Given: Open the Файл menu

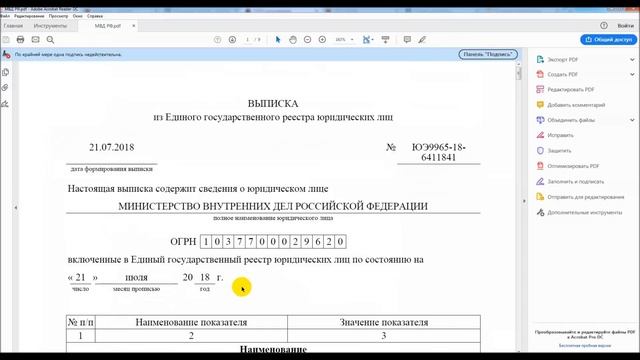Looking at the screenshot, I should (x=5, y=16).
